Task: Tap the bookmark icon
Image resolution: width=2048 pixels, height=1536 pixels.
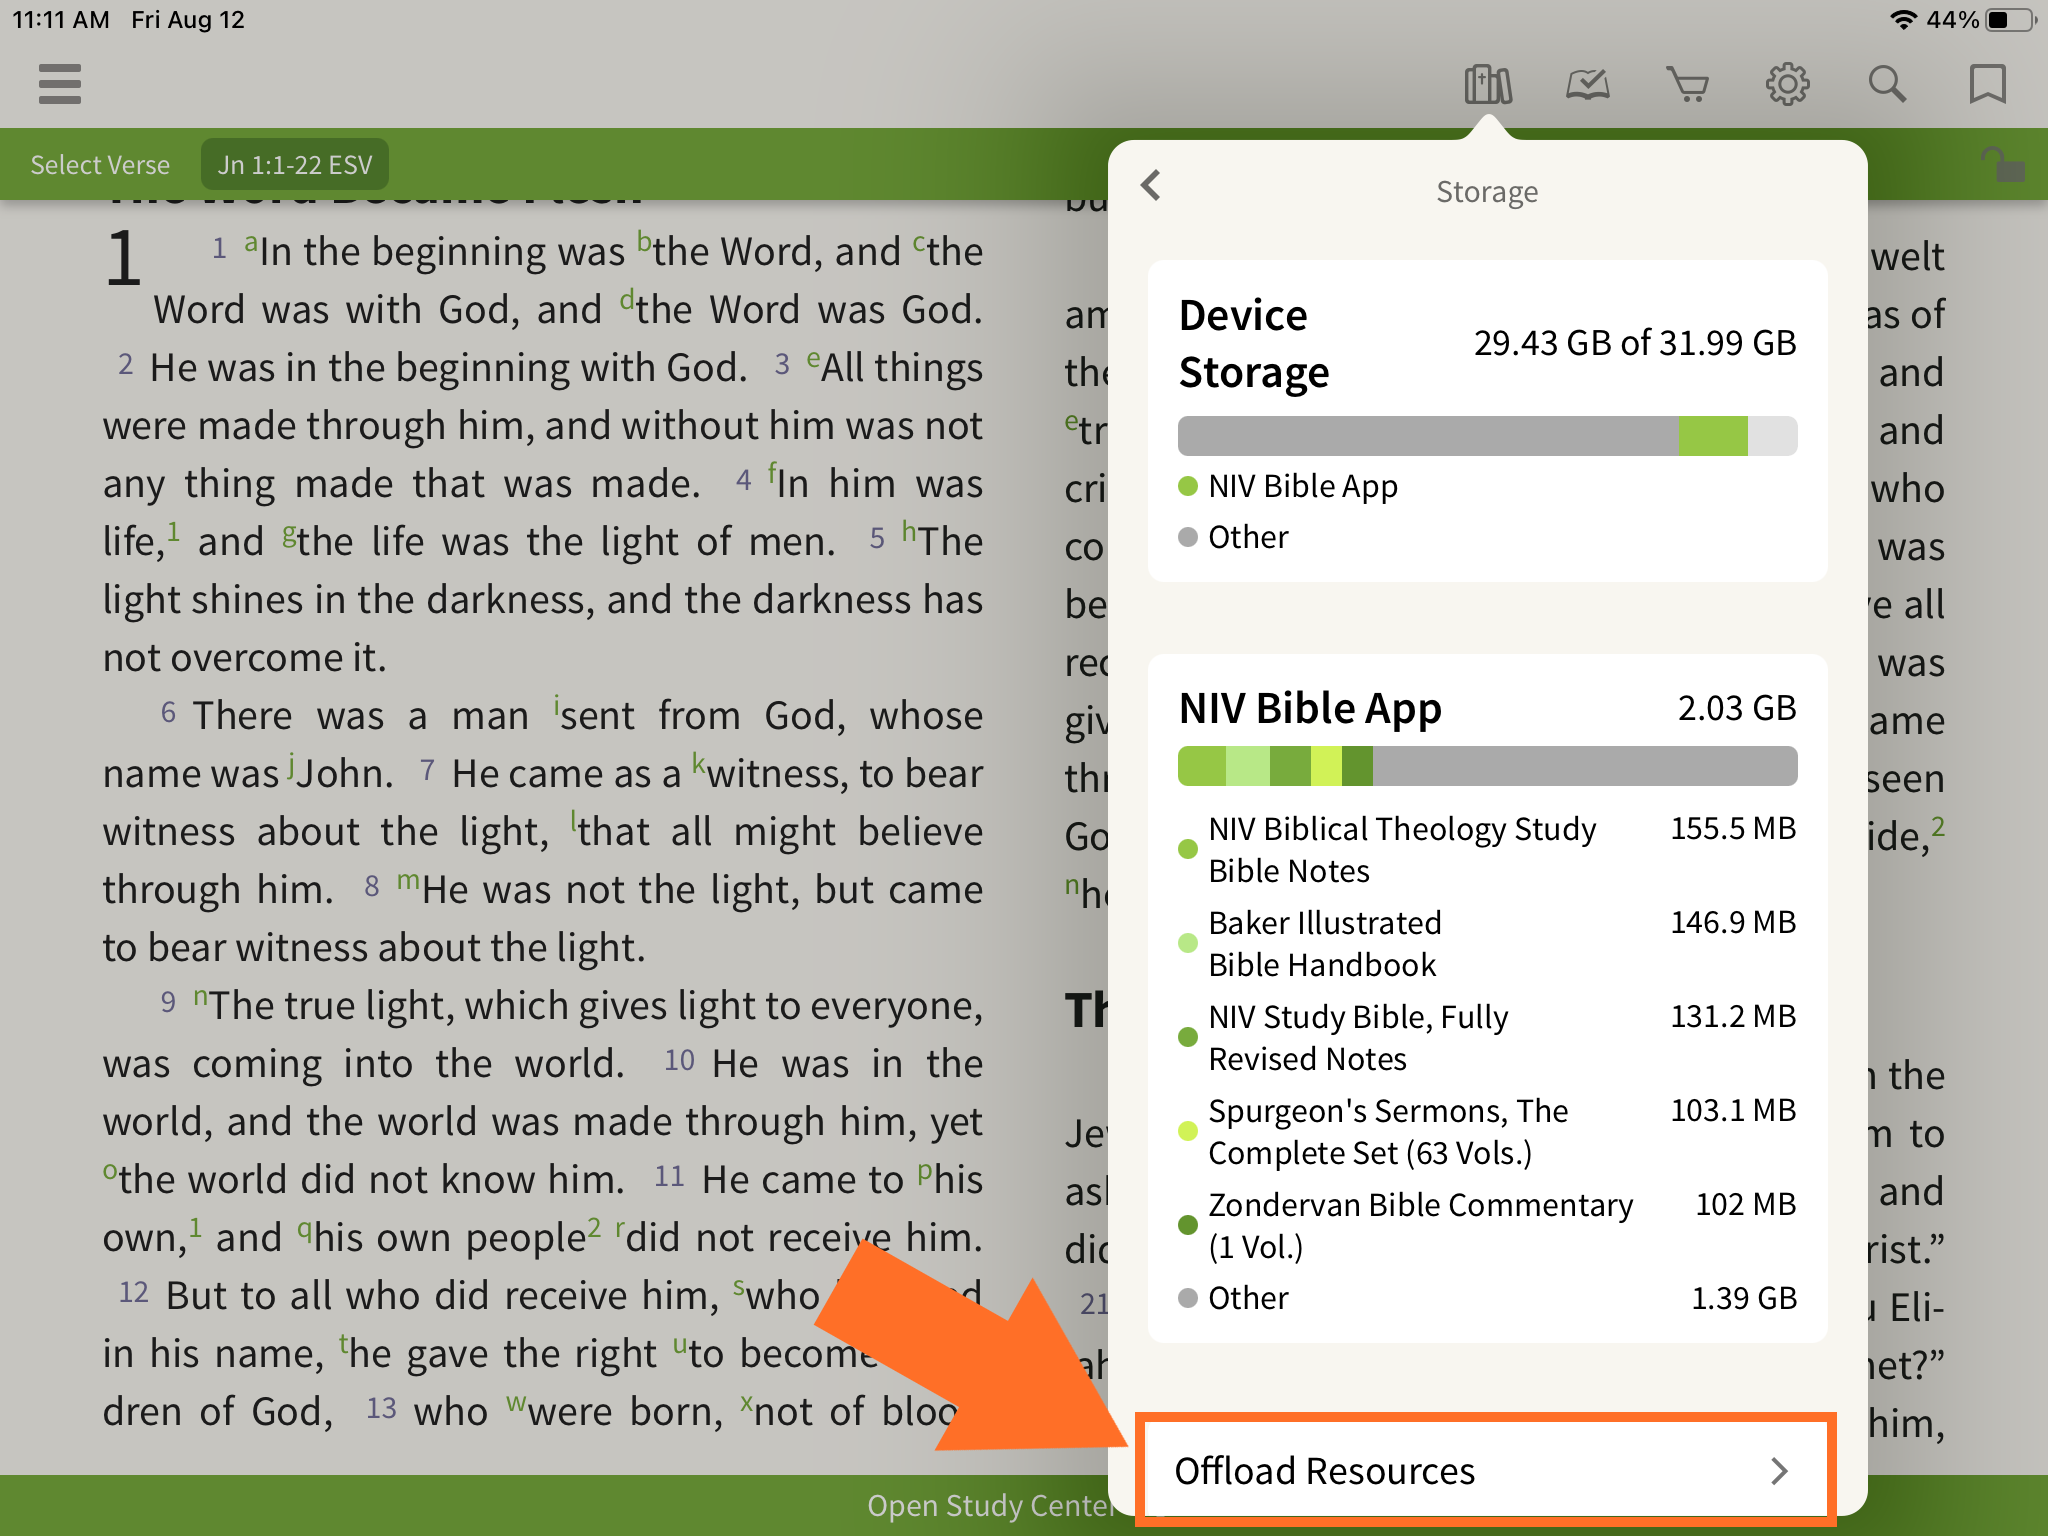Action: coord(1987,85)
